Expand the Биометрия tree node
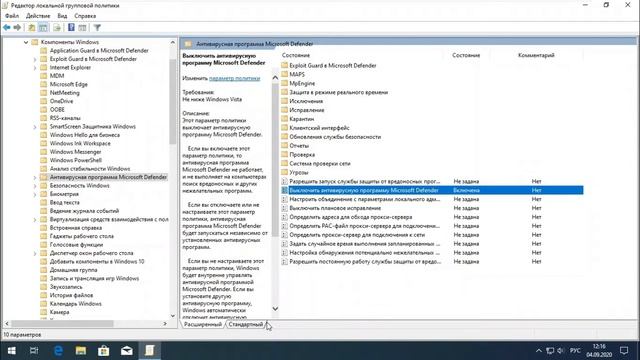The height and width of the screenshot is (360, 640). point(35,194)
